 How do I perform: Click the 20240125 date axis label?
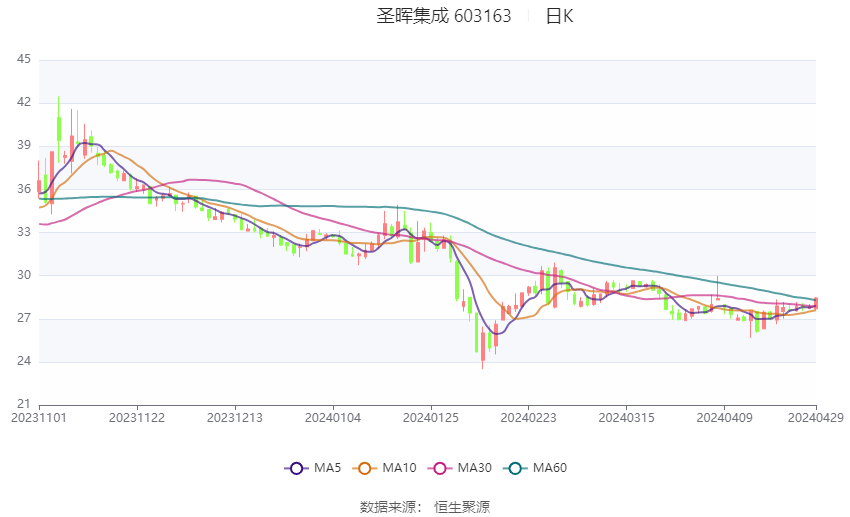point(431,417)
